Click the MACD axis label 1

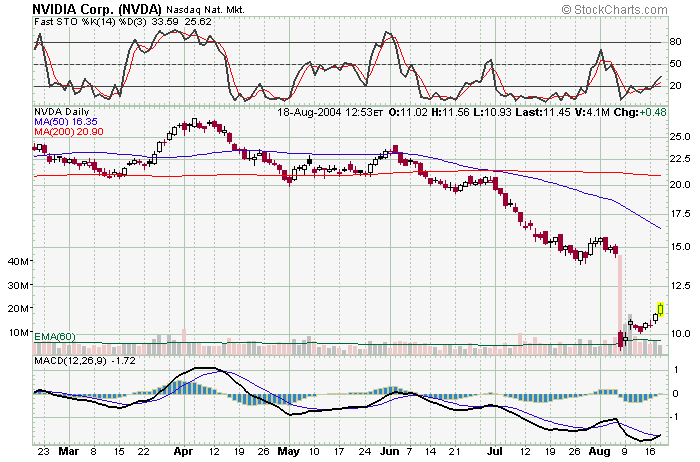[x=676, y=370]
